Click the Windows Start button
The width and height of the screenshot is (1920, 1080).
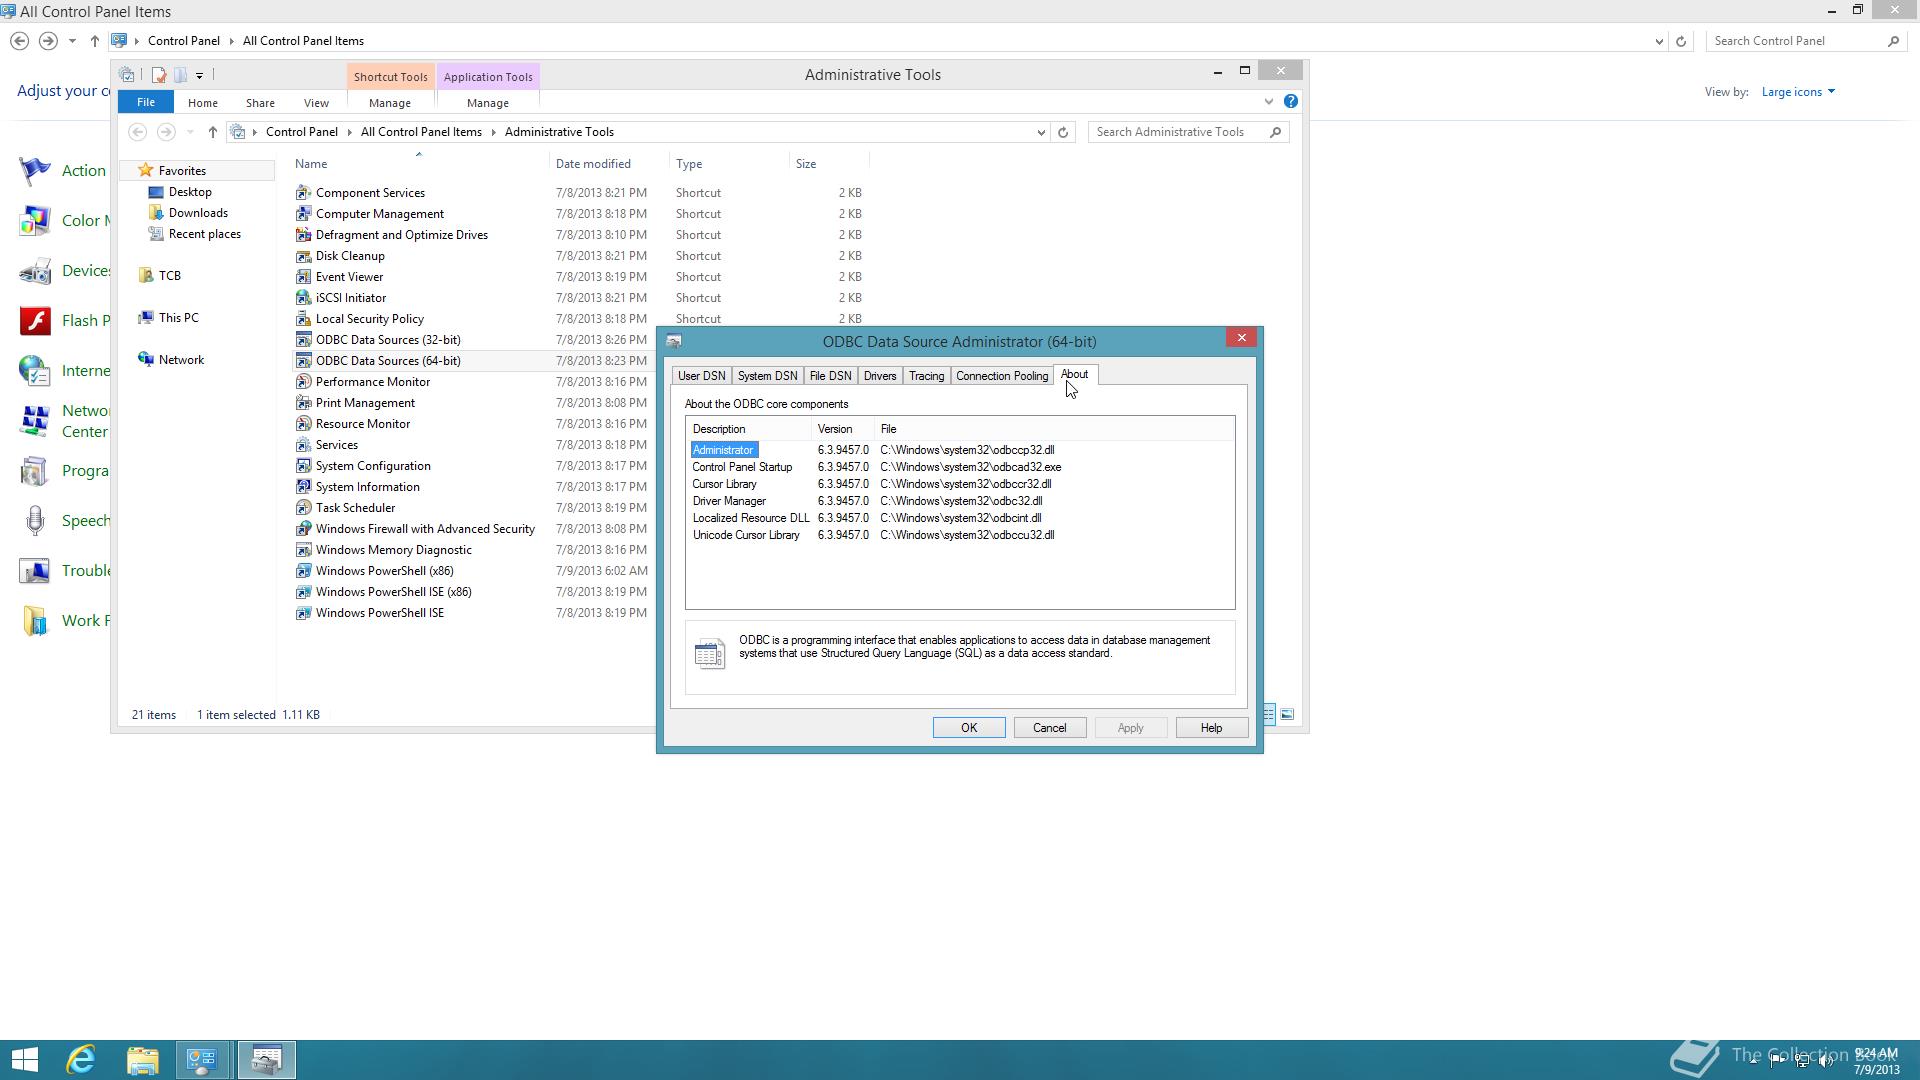click(24, 1059)
